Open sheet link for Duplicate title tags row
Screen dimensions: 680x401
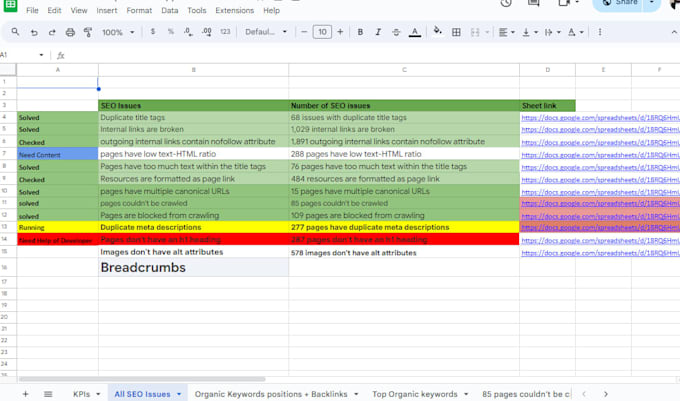click(x=600, y=117)
